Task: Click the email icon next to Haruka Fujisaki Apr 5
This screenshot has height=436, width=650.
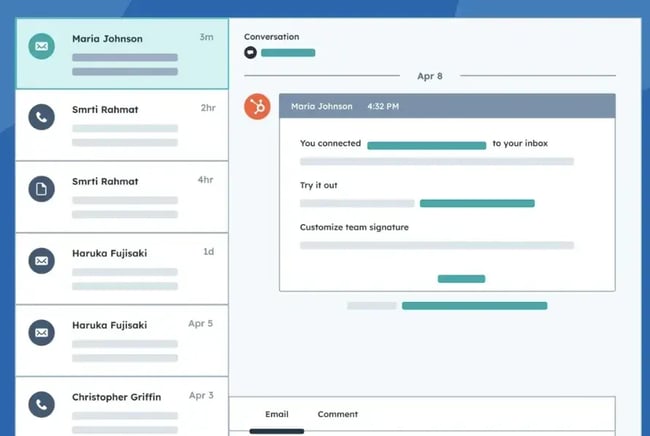Action: click(x=41, y=332)
